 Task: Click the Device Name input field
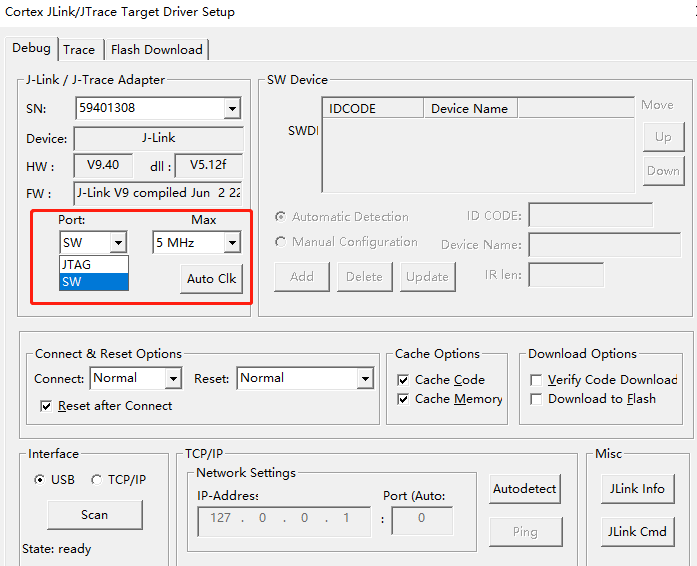pos(605,244)
